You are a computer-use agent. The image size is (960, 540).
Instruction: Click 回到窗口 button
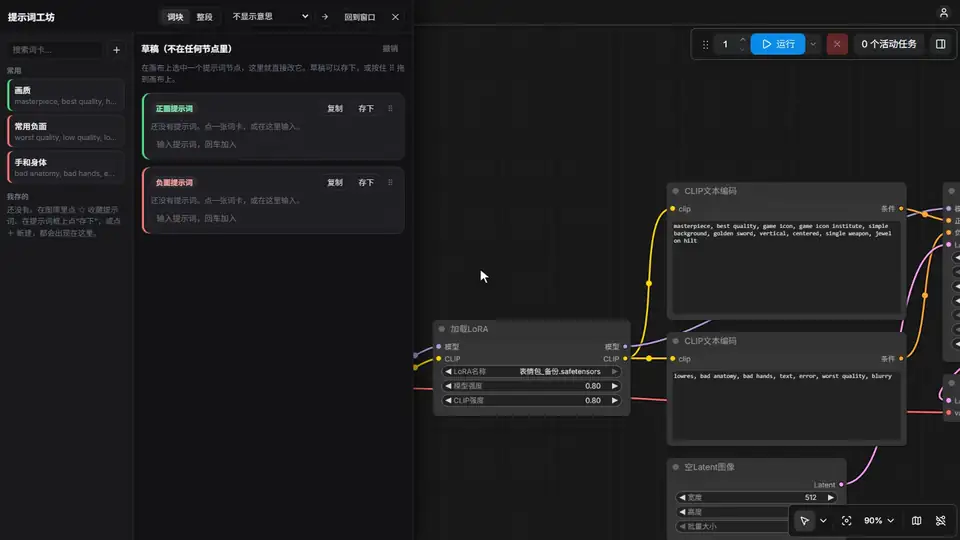point(360,17)
